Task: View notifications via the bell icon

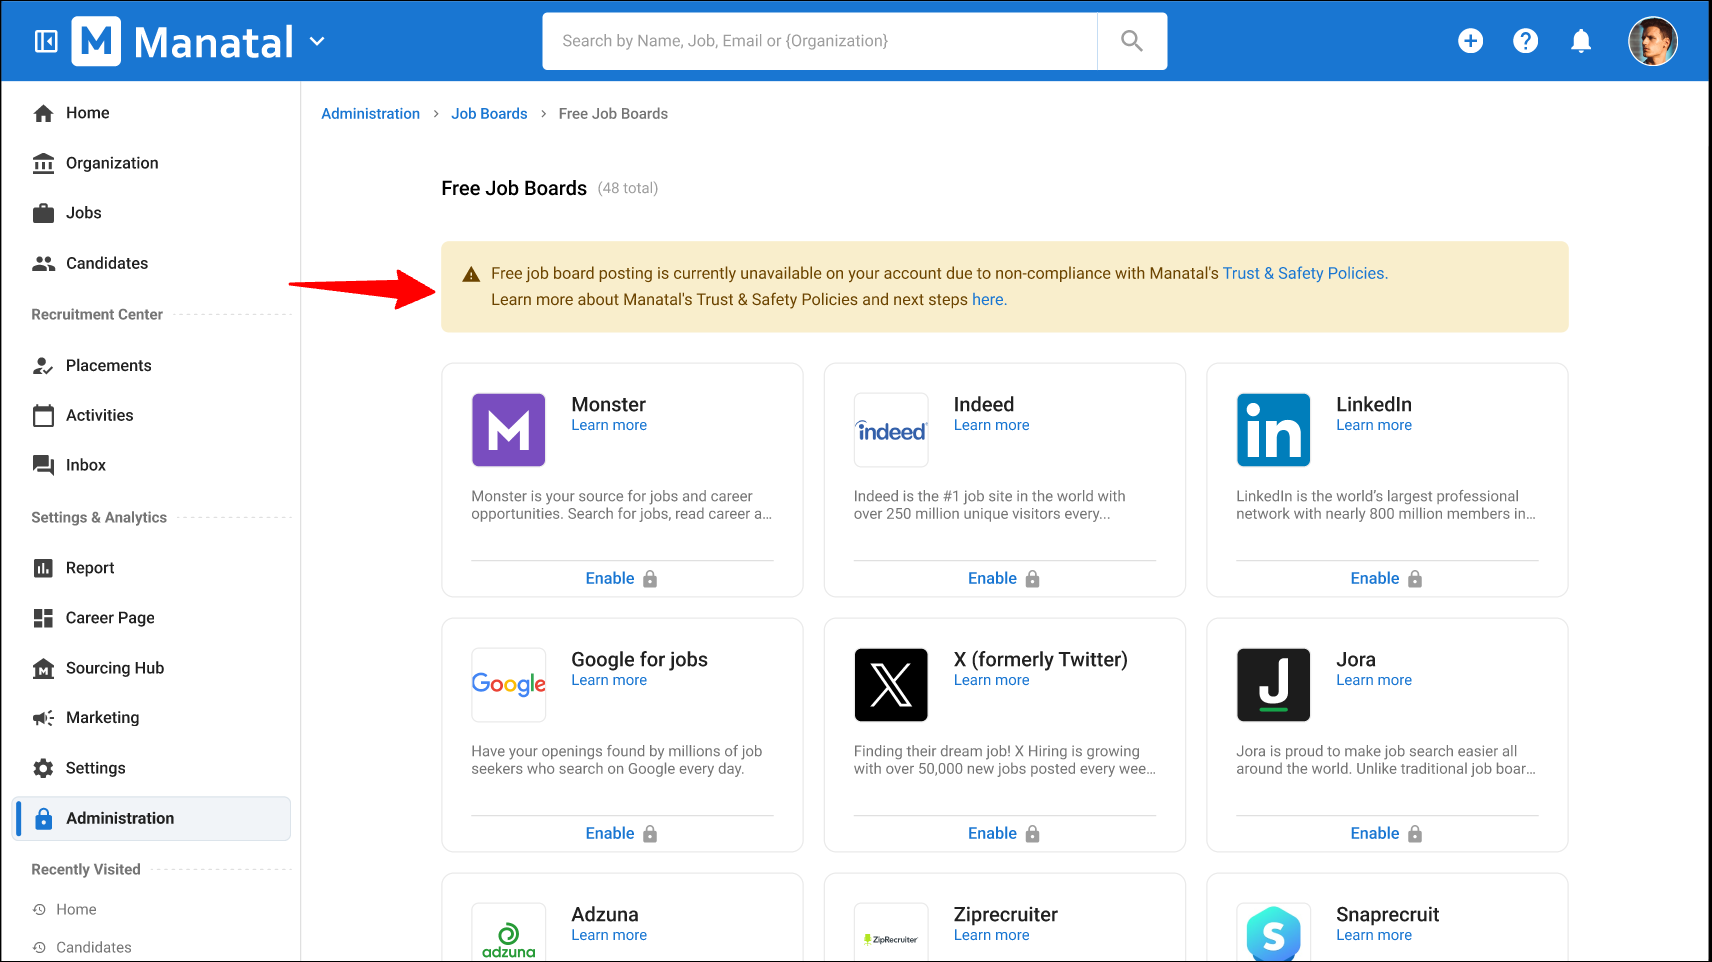Action: click(1581, 41)
